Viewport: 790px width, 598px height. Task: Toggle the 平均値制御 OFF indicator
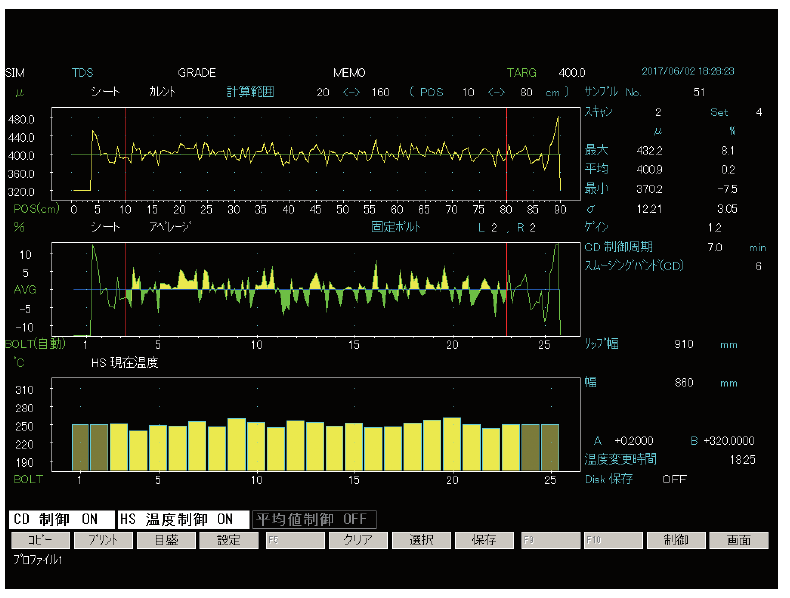314,519
